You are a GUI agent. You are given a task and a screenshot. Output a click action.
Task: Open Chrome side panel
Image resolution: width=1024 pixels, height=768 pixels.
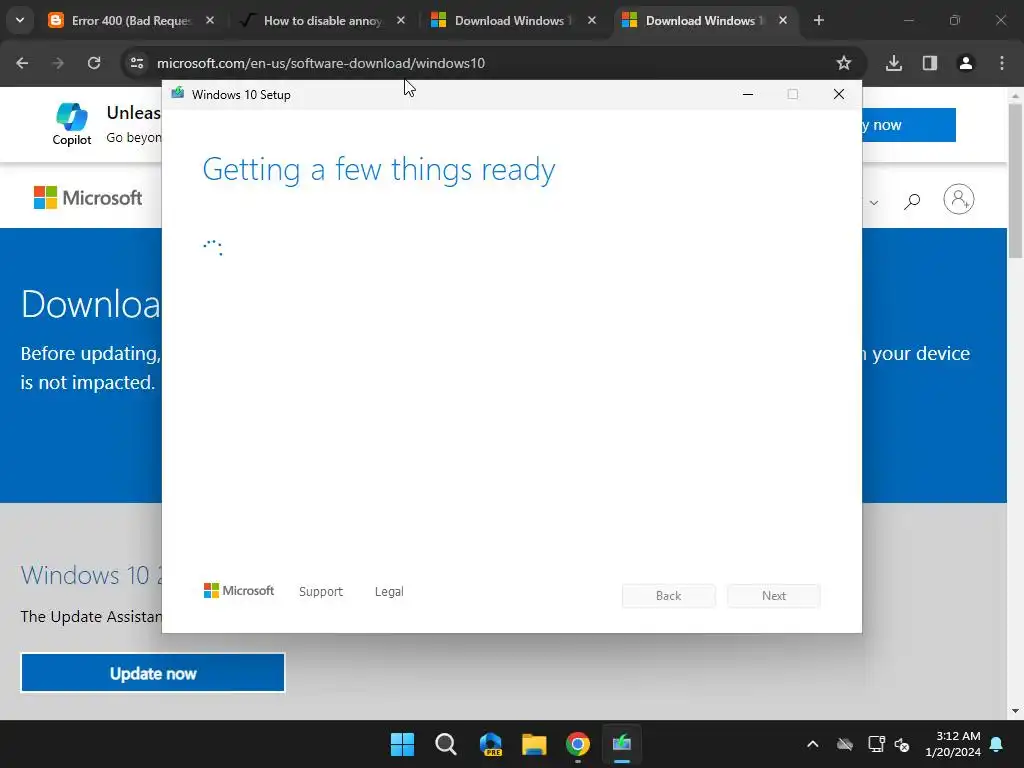[930, 63]
